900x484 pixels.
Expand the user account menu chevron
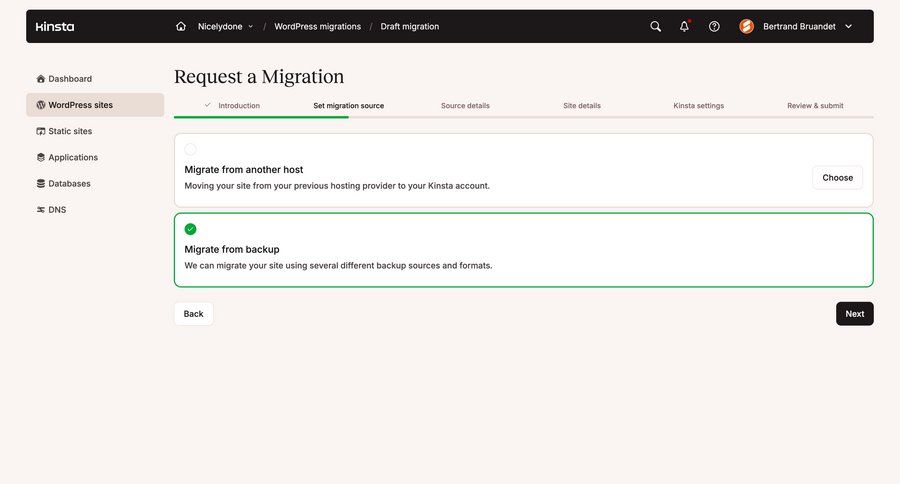click(849, 27)
